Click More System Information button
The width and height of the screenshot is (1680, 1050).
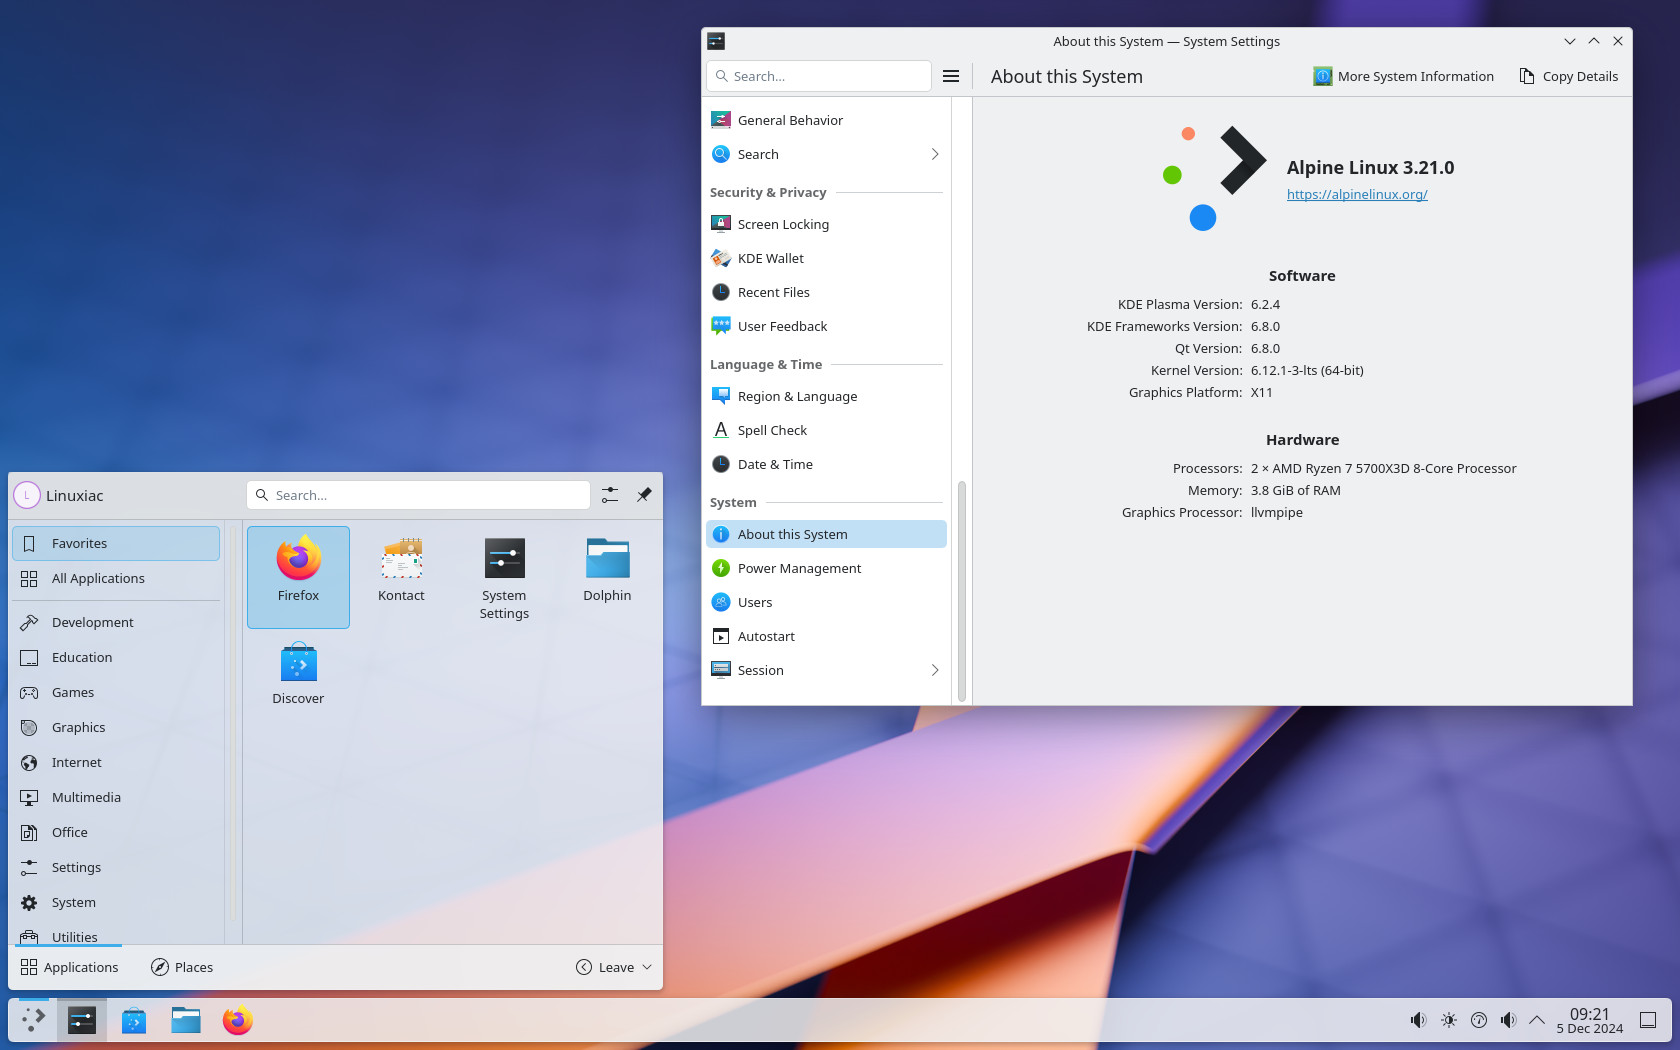point(1403,76)
